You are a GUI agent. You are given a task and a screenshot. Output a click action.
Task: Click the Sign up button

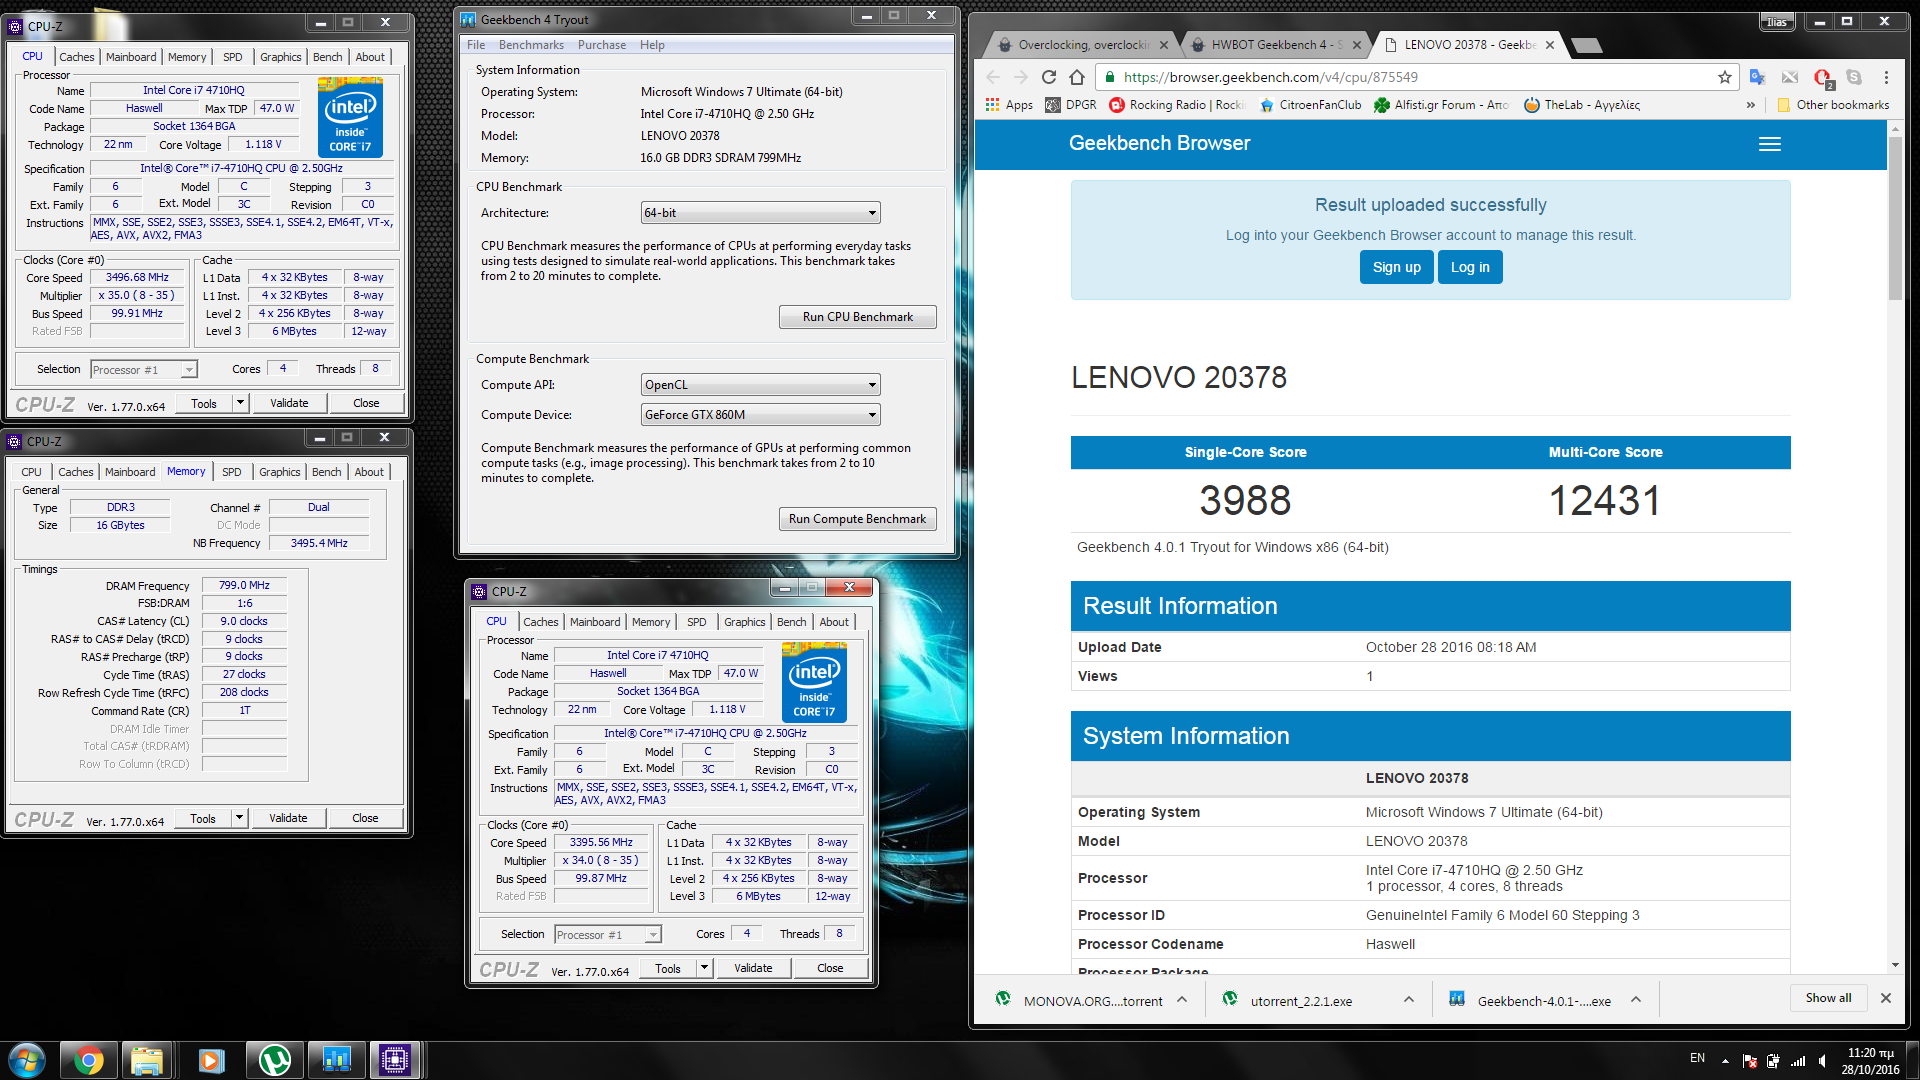[x=1396, y=267]
